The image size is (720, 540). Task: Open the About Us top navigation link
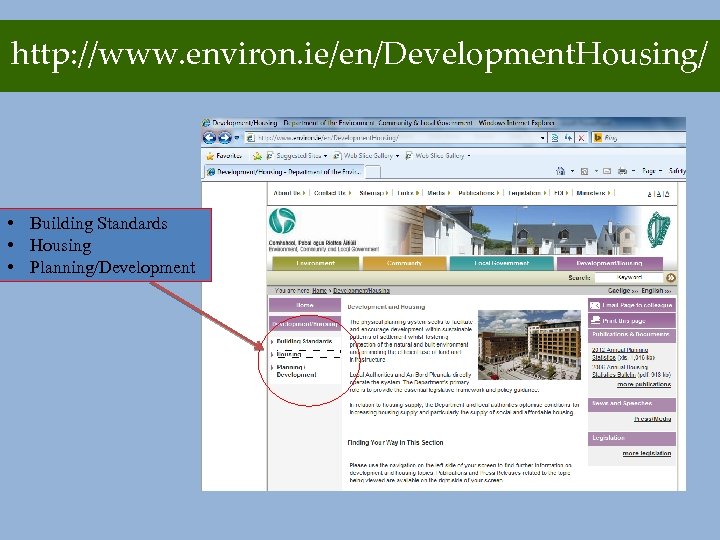point(287,193)
